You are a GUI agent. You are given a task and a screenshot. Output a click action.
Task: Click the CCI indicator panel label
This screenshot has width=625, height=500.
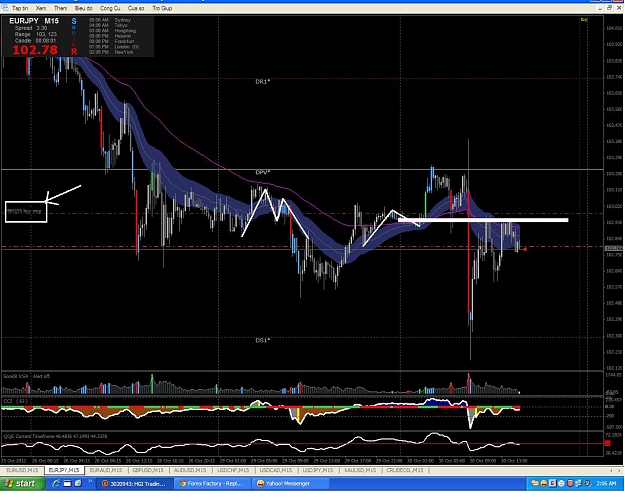[x=16, y=401]
